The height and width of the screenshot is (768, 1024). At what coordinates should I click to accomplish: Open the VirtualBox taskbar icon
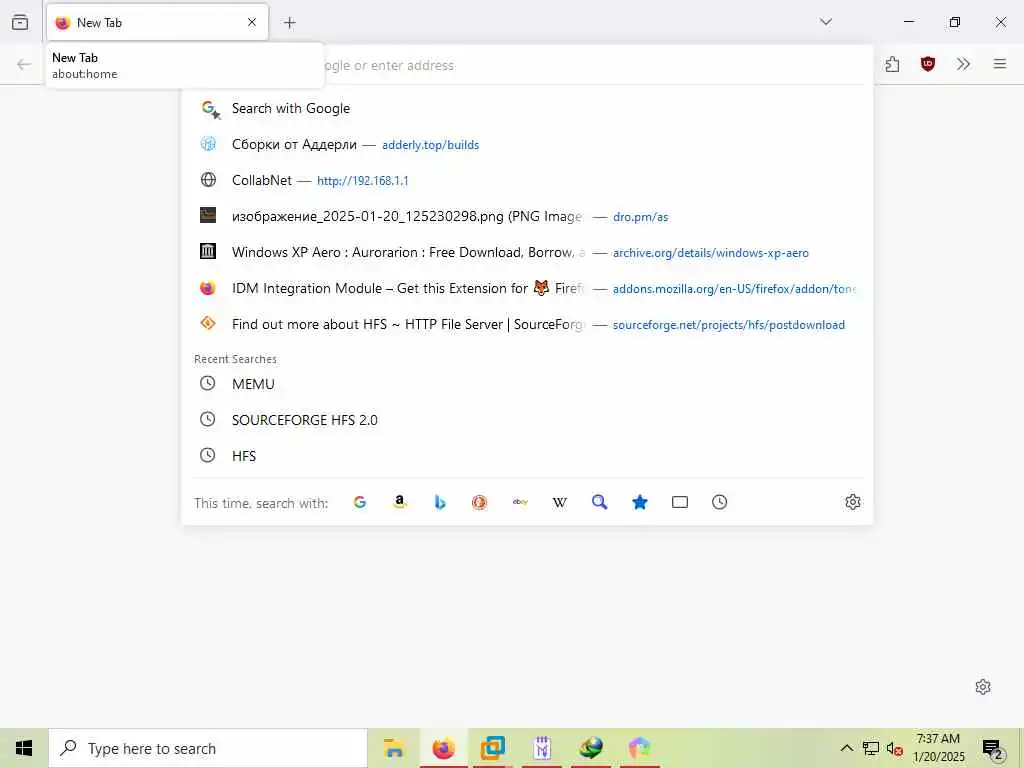click(492, 748)
